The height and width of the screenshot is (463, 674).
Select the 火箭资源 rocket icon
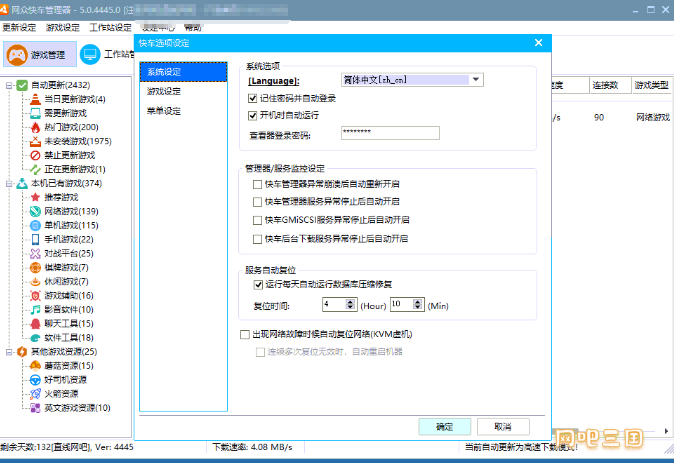pyautogui.click(x=35, y=394)
